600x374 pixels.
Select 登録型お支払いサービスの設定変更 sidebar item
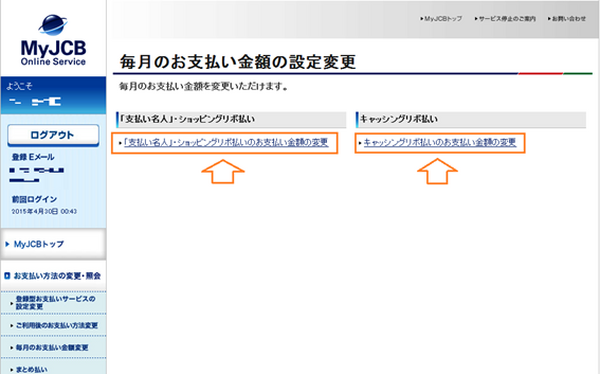coord(54,302)
